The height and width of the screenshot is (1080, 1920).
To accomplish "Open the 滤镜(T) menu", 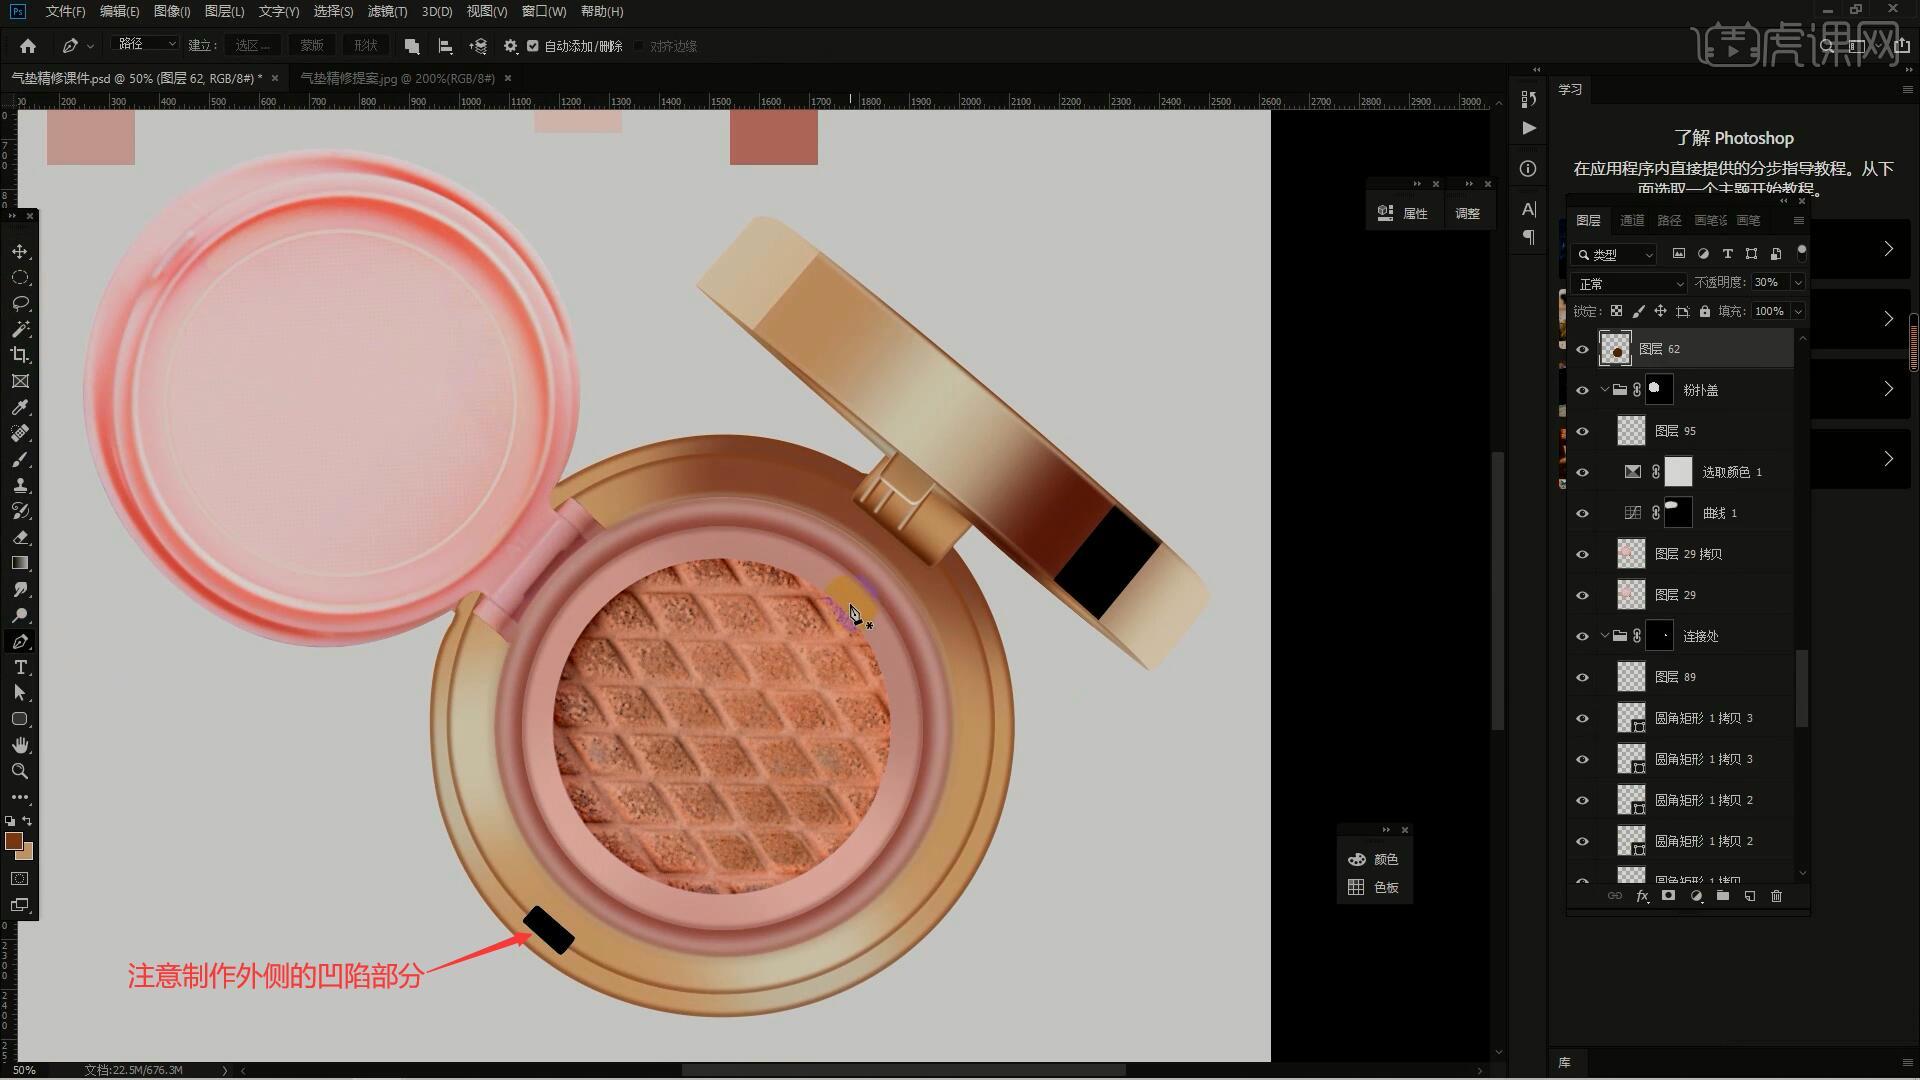I will (387, 11).
